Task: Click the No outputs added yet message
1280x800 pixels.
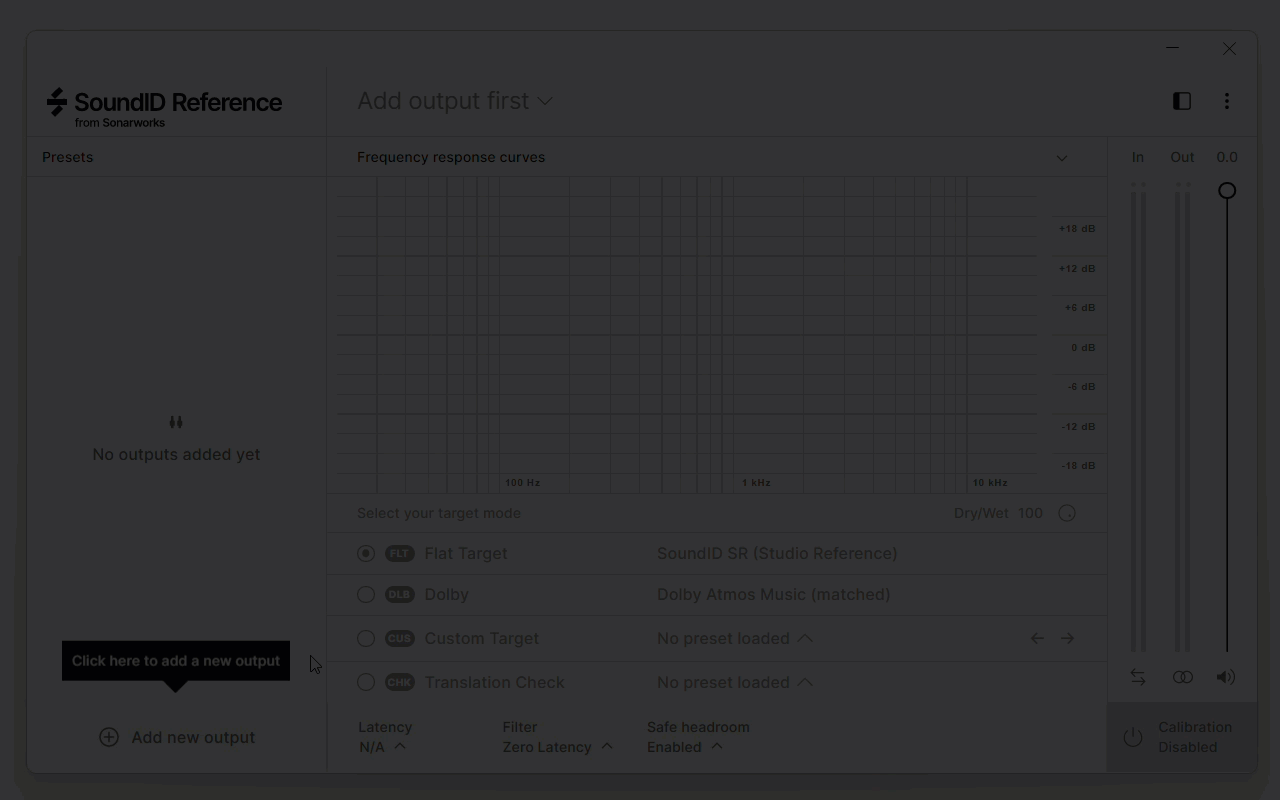Action: click(x=176, y=454)
